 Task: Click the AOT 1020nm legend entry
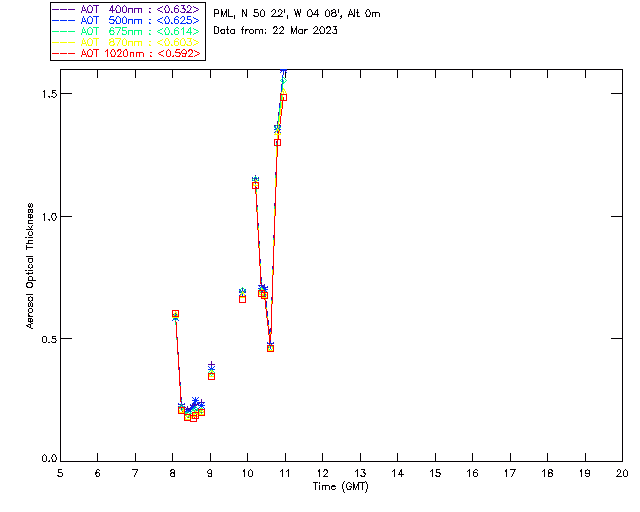pyautogui.click(x=126, y=53)
